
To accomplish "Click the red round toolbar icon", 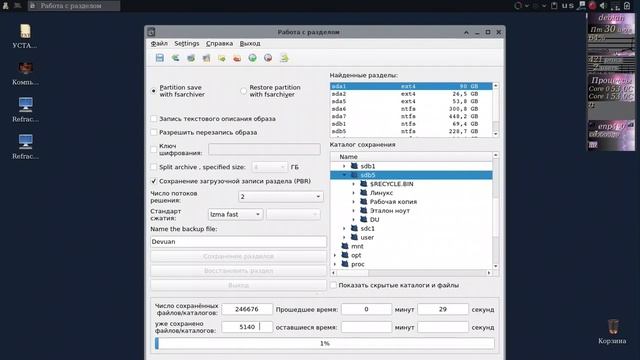I will [268, 58].
